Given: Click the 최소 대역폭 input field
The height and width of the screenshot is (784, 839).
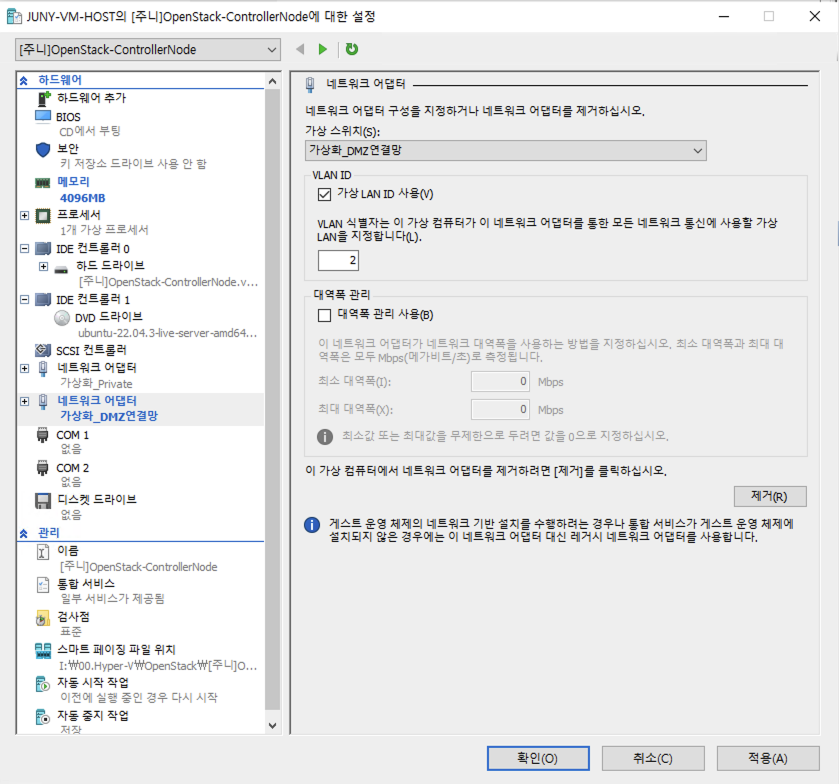Looking at the screenshot, I should 500,382.
